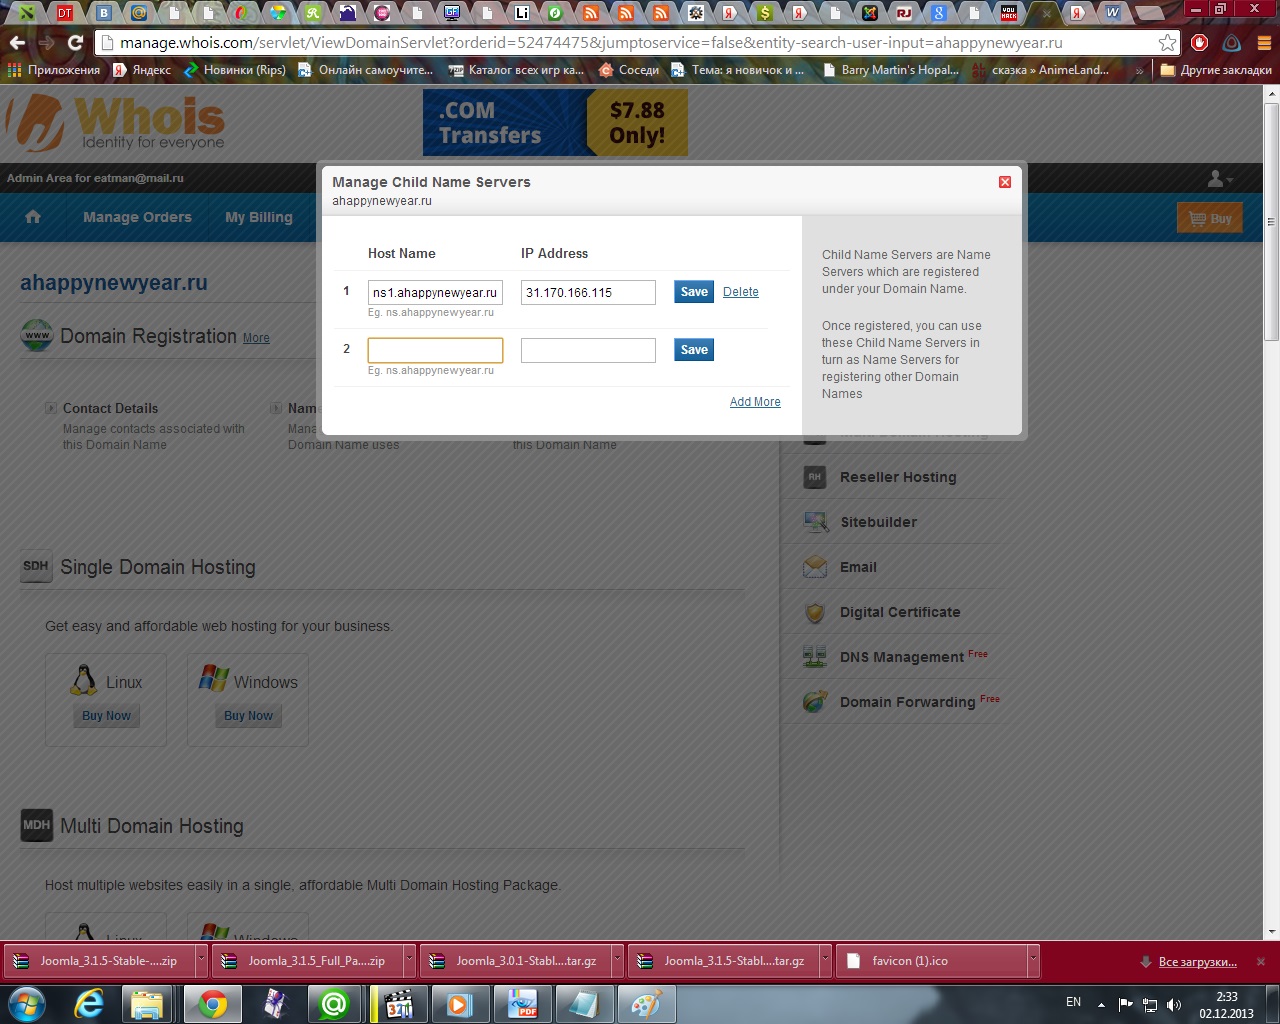Open options arrow for Joomla_3.1.5-Stabl tar.gz download
Image resolution: width=1280 pixels, height=1024 pixels.
pos(825,961)
